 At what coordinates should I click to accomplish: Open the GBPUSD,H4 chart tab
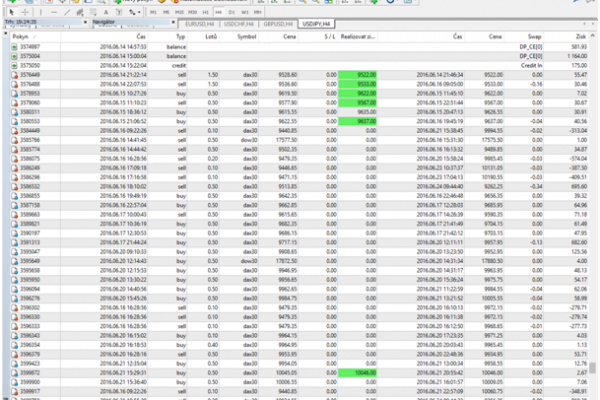click(278, 24)
